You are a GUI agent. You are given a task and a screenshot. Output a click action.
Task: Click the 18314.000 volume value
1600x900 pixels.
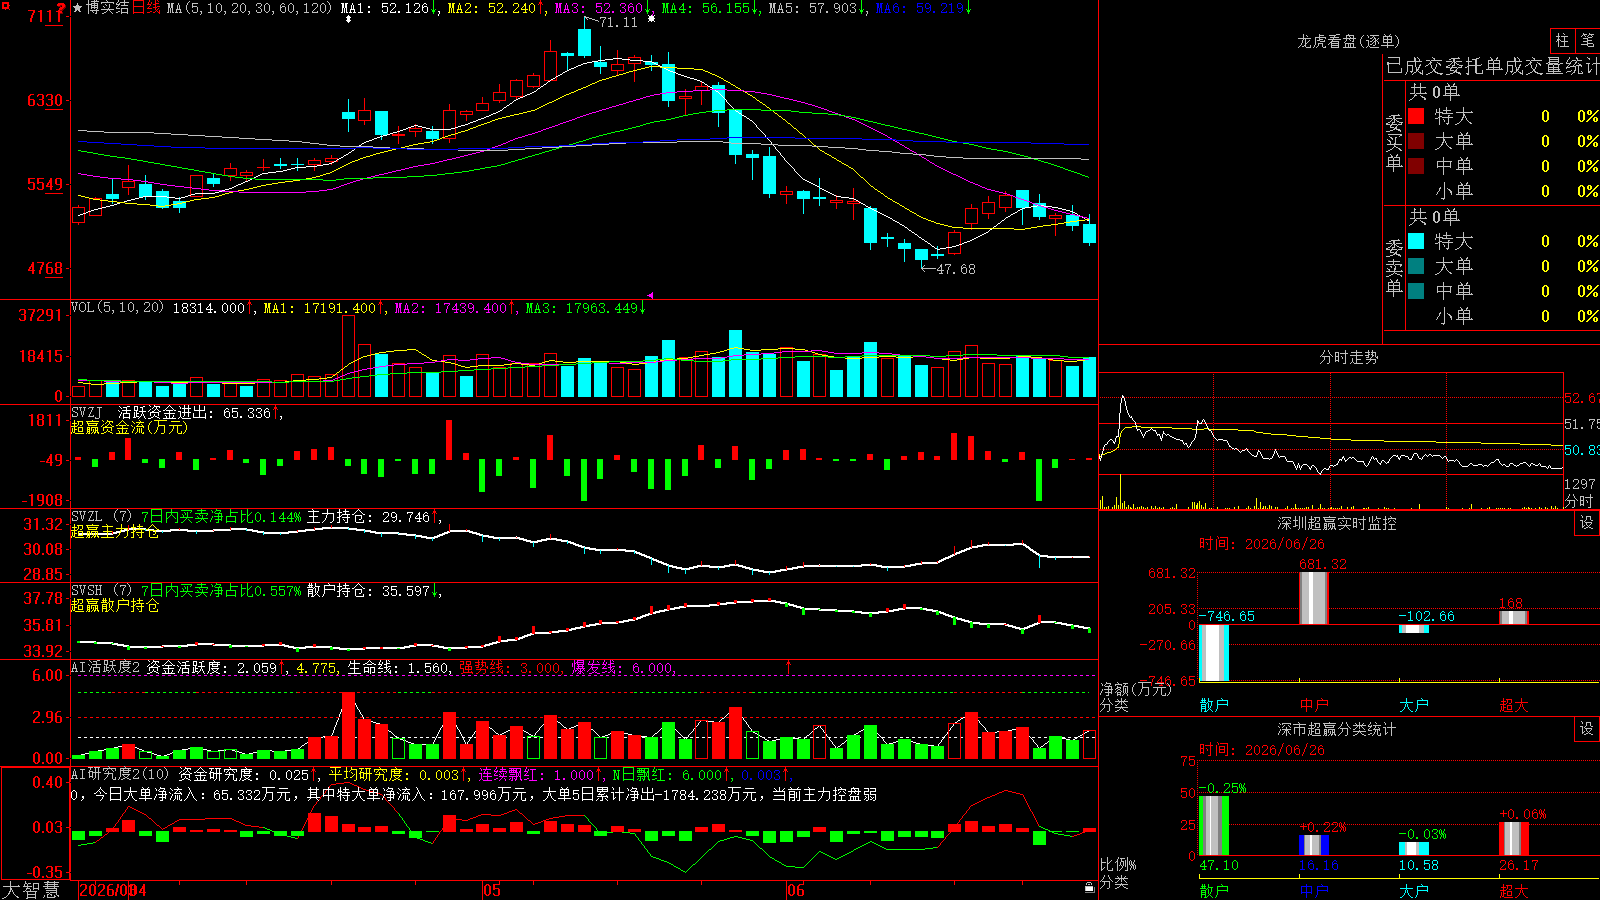click(x=210, y=308)
